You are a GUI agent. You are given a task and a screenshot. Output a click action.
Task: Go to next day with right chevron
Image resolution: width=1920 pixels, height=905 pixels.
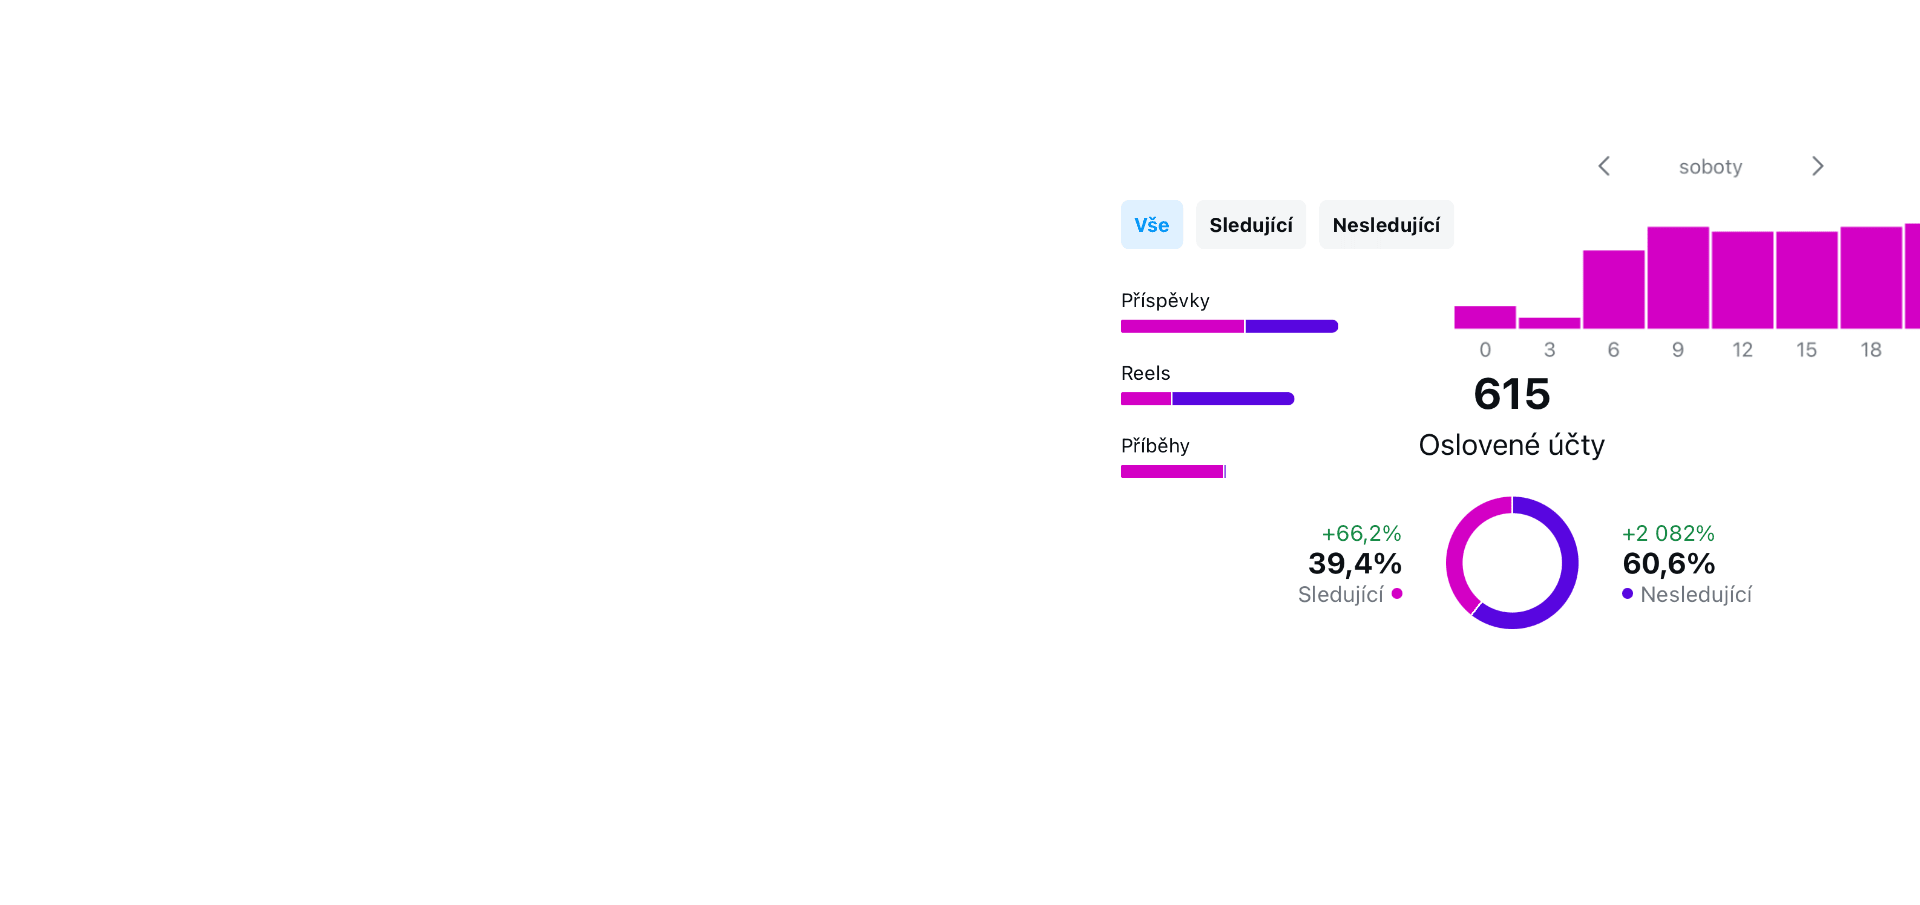(1818, 166)
